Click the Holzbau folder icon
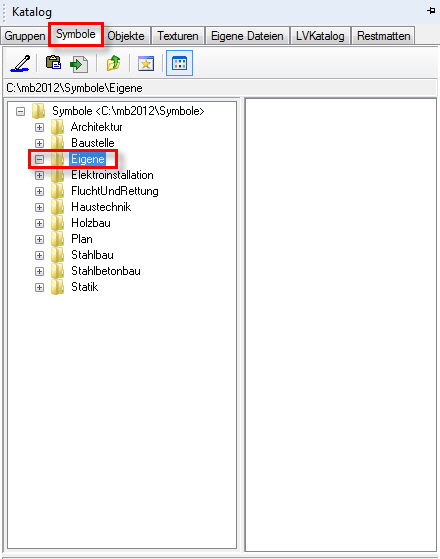Viewport: 440px width, 559px height. pos(57,223)
